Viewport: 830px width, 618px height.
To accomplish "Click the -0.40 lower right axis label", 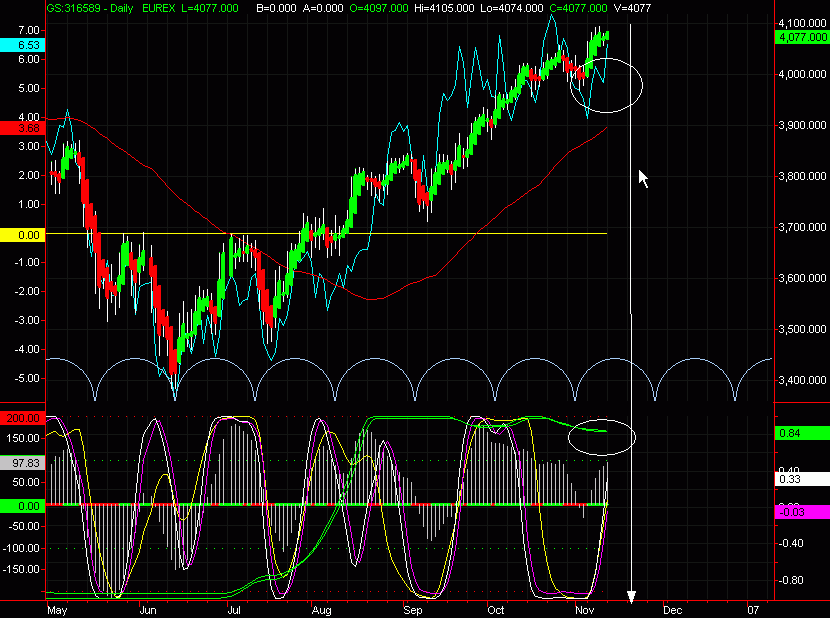I will [x=791, y=543].
